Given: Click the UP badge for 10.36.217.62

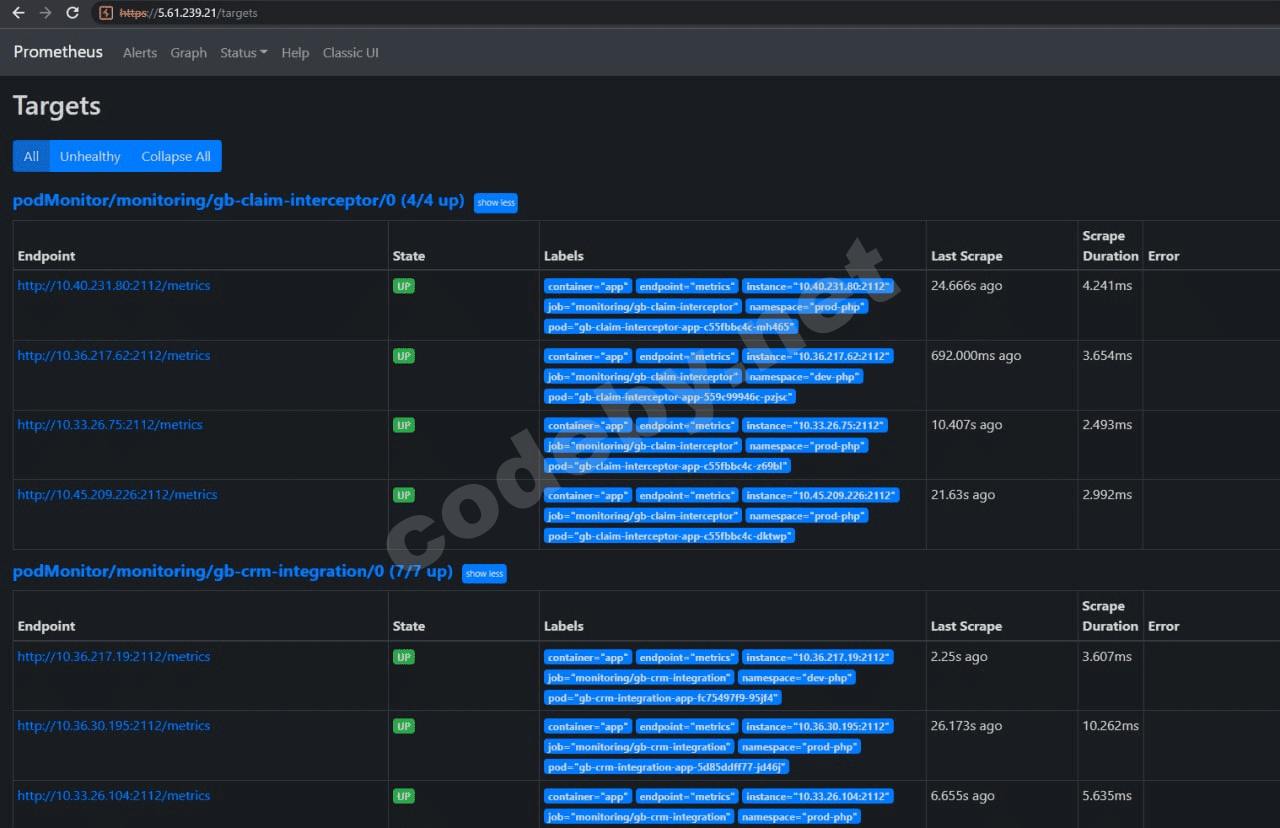Looking at the screenshot, I should pyautogui.click(x=404, y=356).
